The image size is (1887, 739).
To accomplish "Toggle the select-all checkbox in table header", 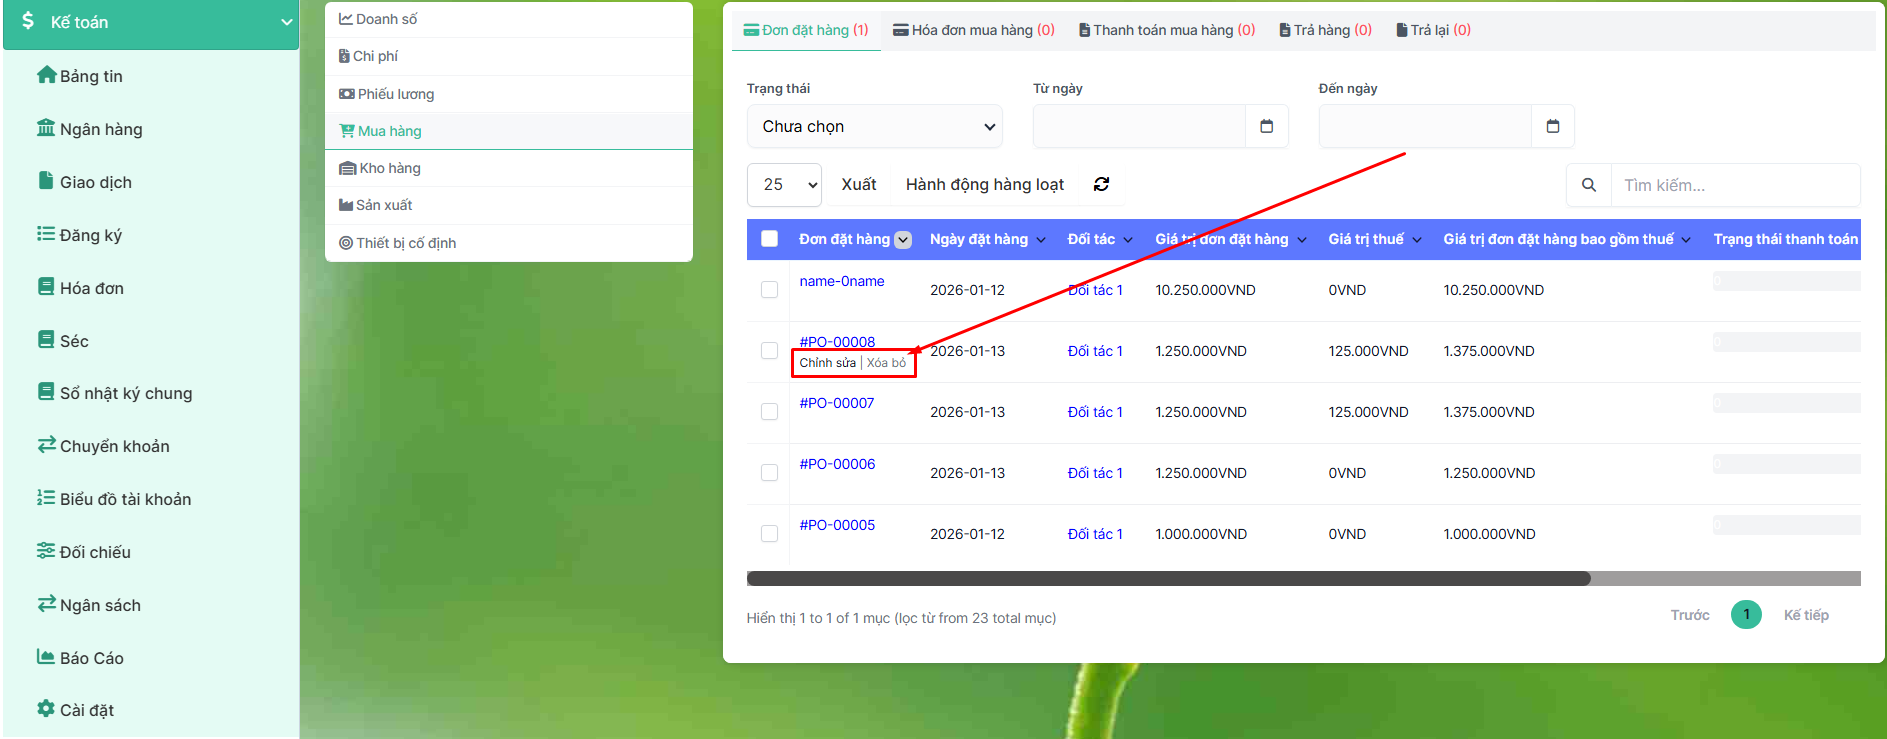I will click(x=769, y=239).
